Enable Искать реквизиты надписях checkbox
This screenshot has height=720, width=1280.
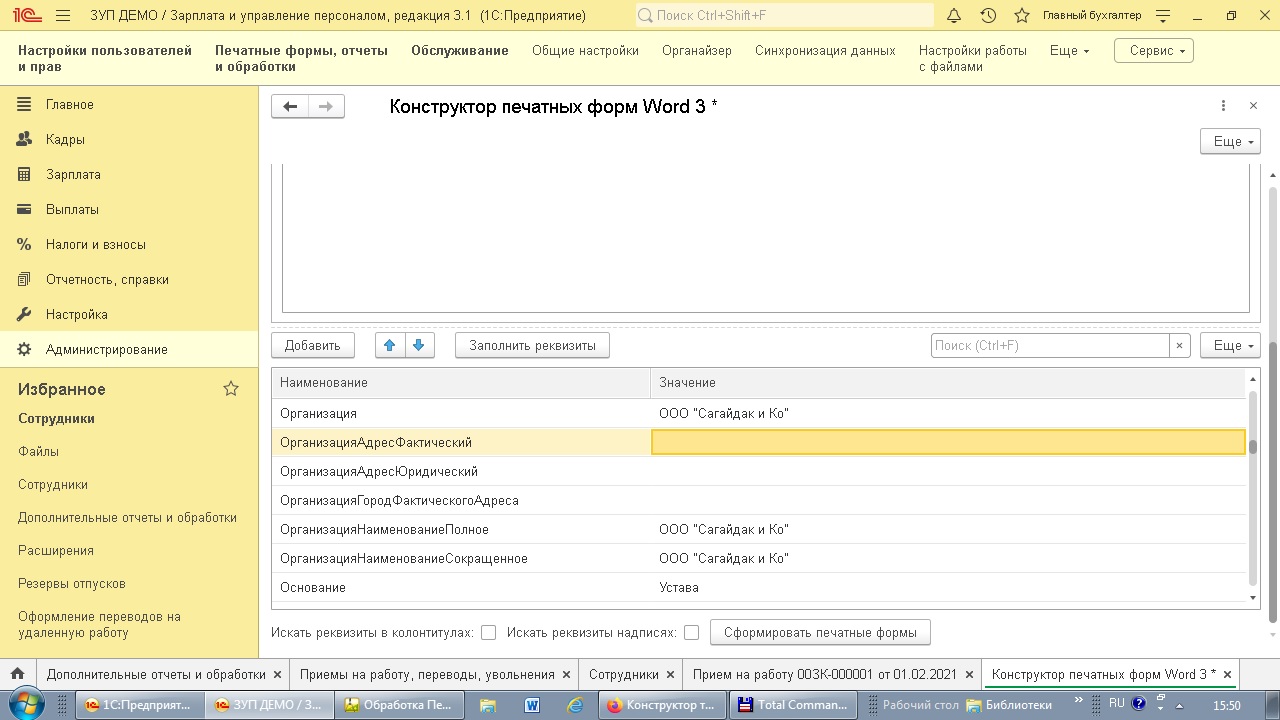(691, 632)
